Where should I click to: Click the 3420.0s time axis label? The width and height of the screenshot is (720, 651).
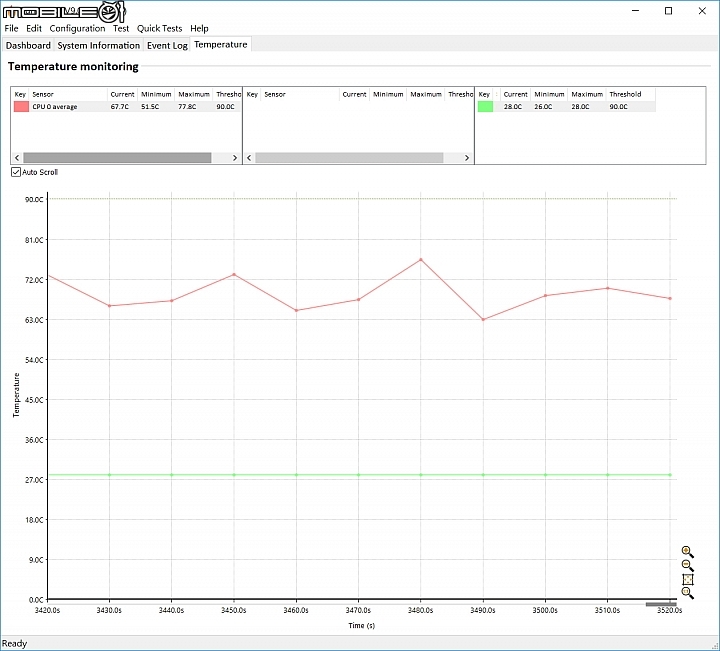coord(47,611)
